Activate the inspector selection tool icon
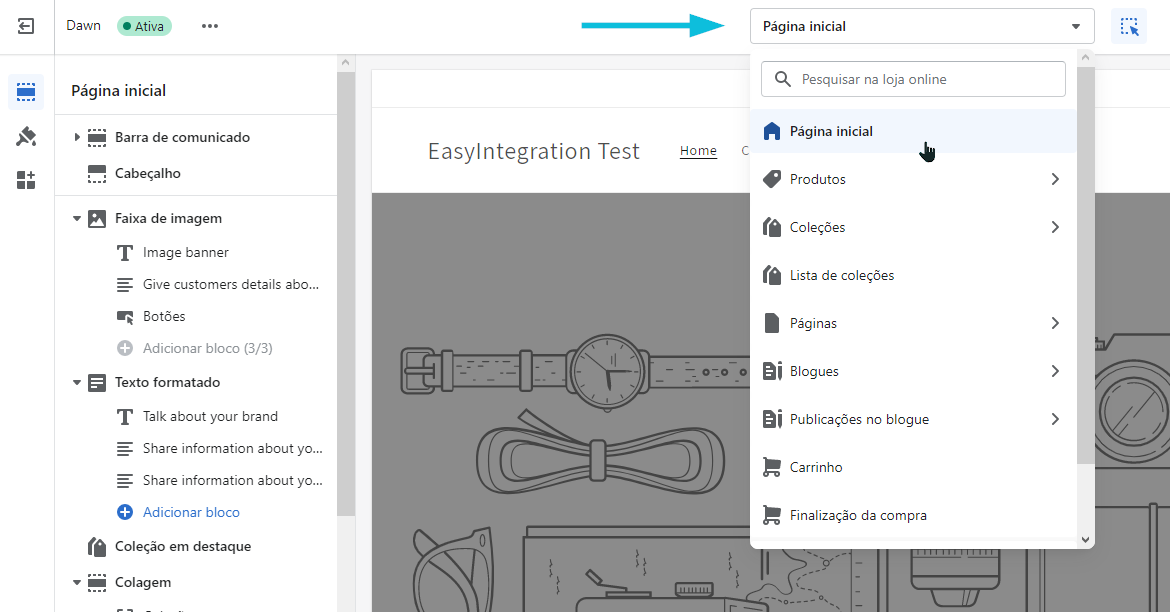 [x=1130, y=27]
